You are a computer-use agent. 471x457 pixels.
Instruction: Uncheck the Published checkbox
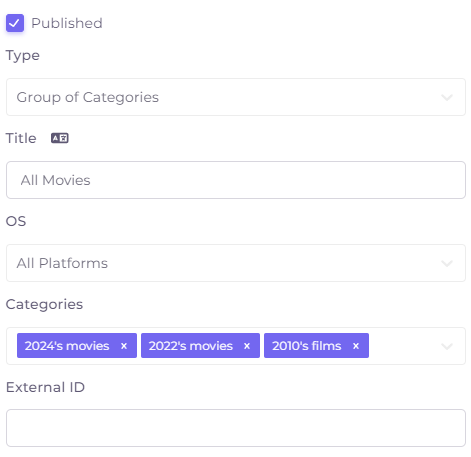(x=15, y=23)
